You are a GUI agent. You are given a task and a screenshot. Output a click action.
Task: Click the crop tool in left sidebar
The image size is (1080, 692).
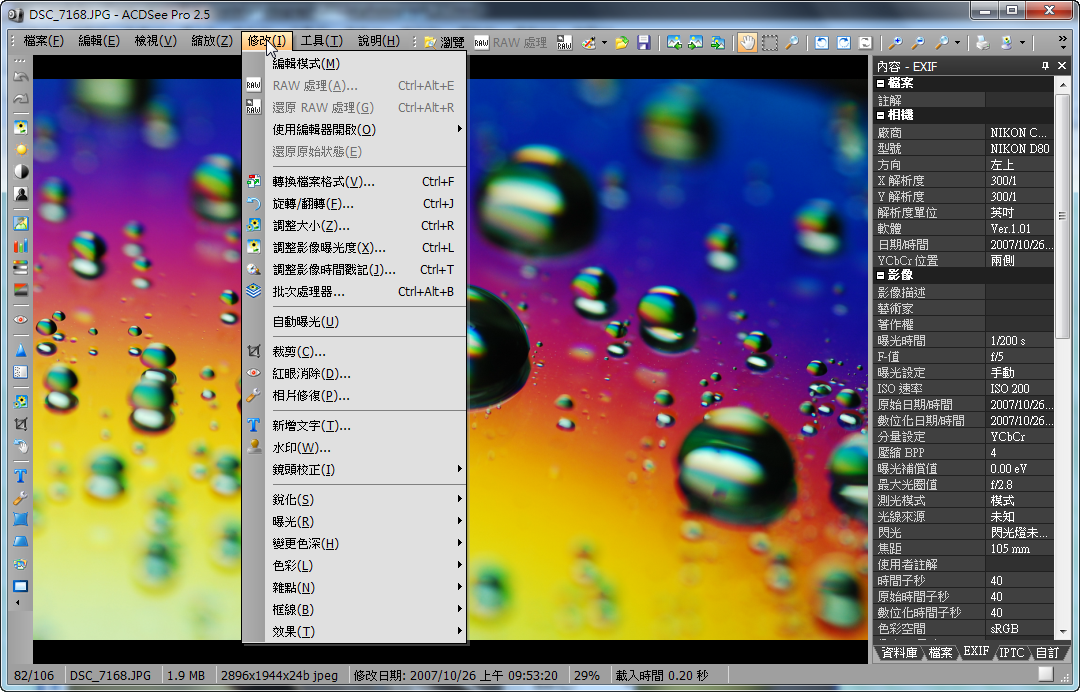(x=21, y=424)
